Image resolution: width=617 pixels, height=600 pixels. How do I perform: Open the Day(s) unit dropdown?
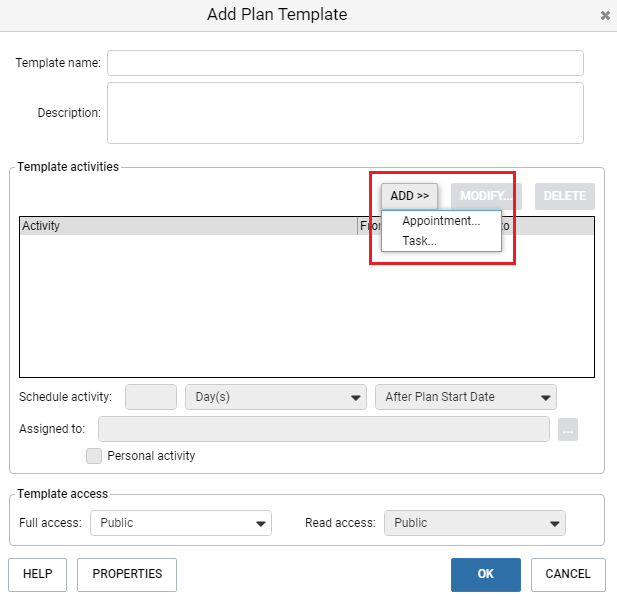[x=276, y=397]
